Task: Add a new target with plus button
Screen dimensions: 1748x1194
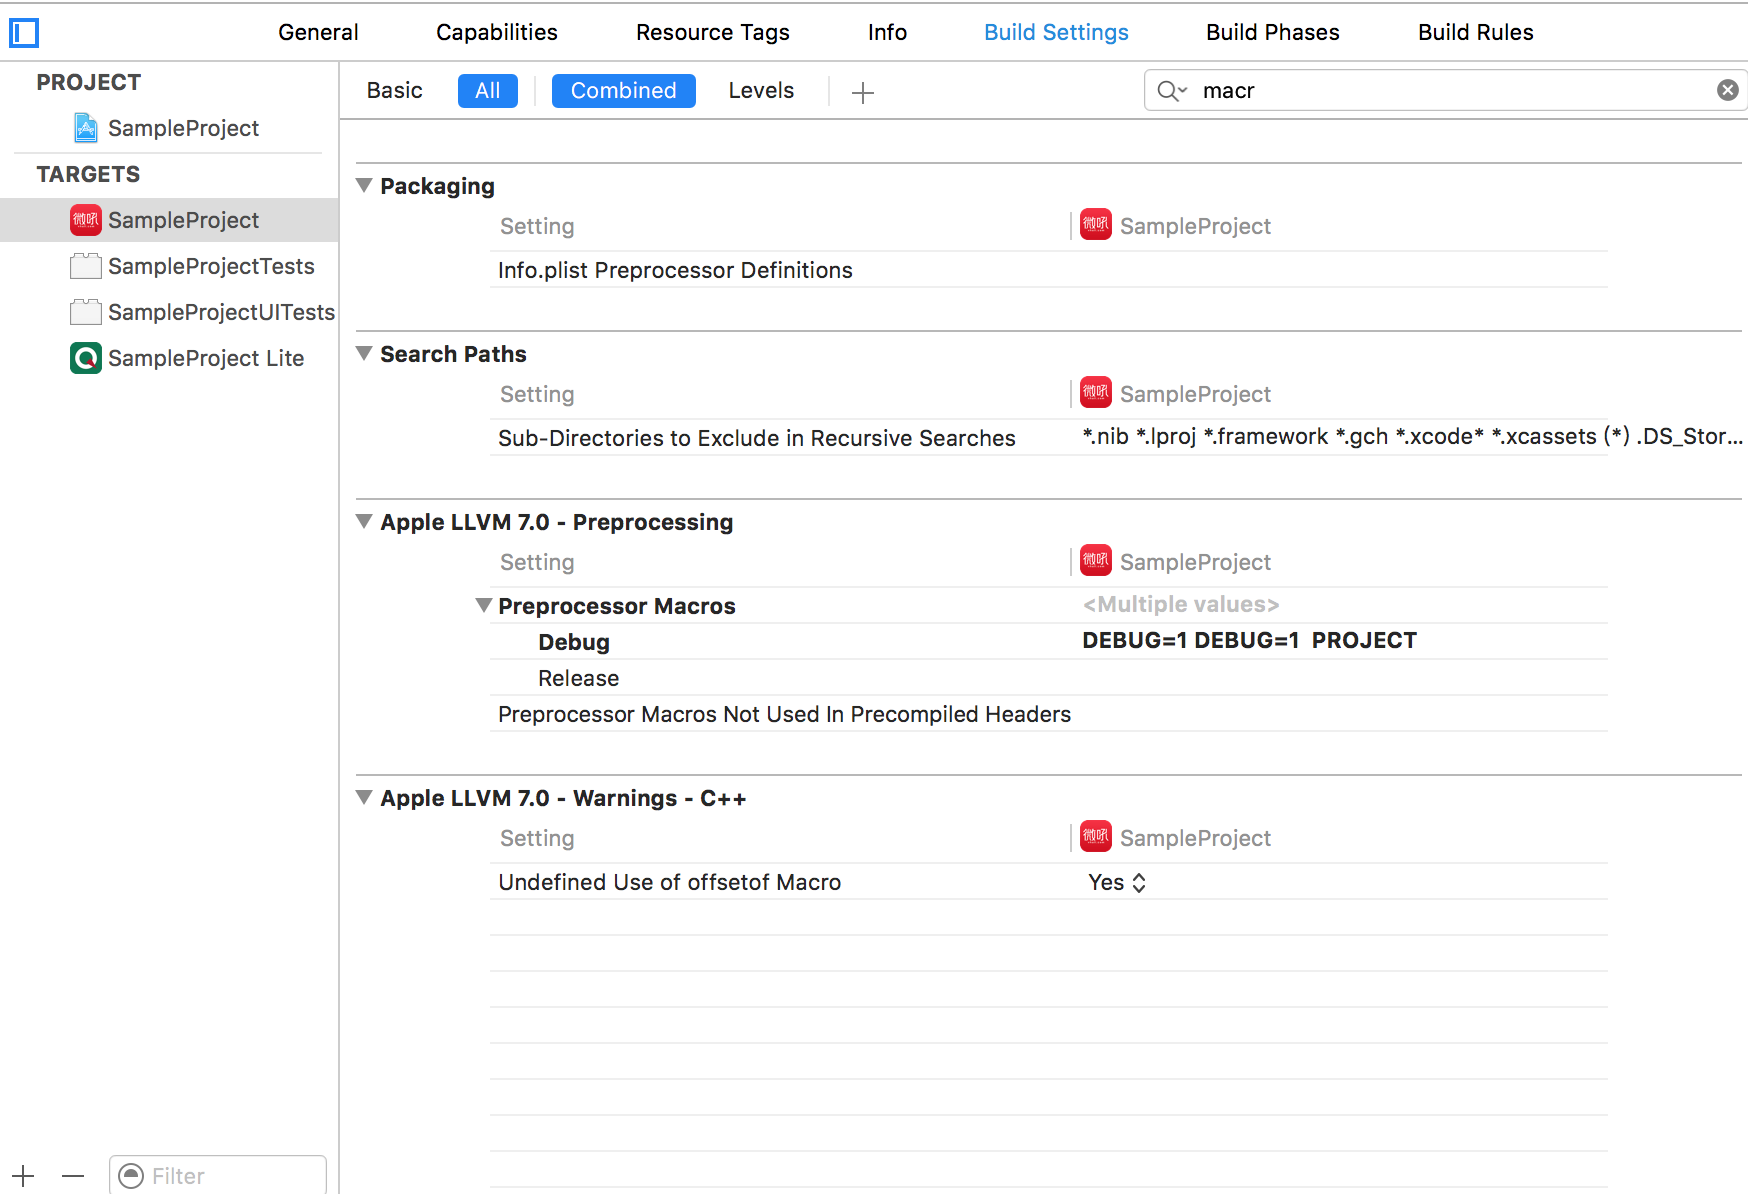Action: pos(23,1177)
